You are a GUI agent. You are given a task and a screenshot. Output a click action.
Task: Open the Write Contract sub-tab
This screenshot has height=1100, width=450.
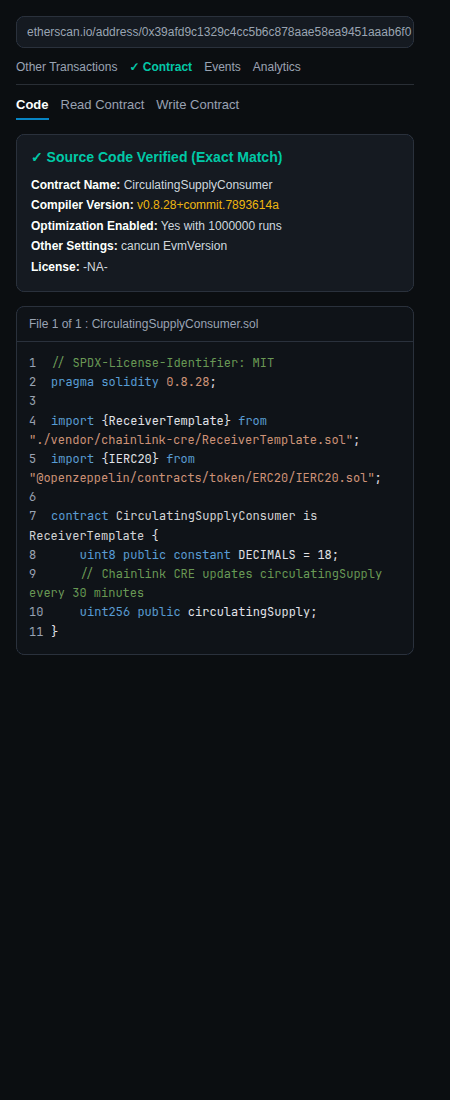(197, 105)
